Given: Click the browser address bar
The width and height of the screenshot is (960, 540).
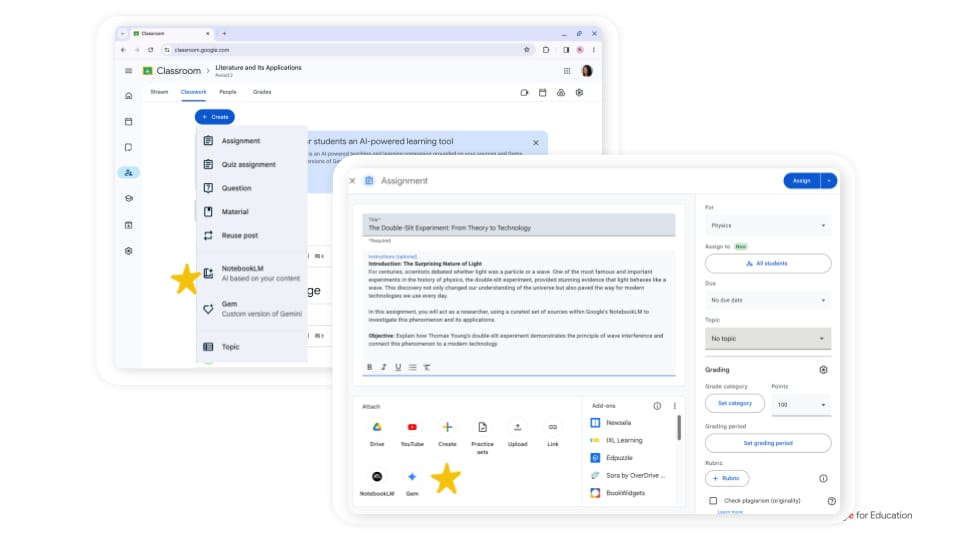Looking at the screenshot, I should tap(347, 50).
